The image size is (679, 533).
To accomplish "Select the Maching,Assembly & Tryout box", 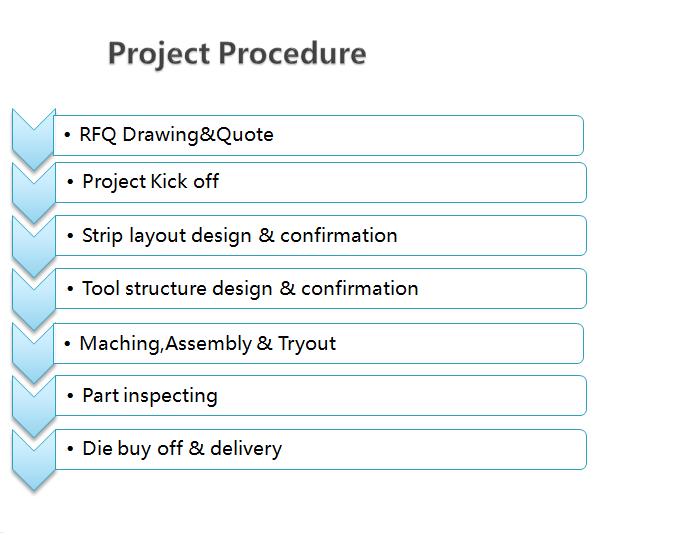I will (318, 343).
